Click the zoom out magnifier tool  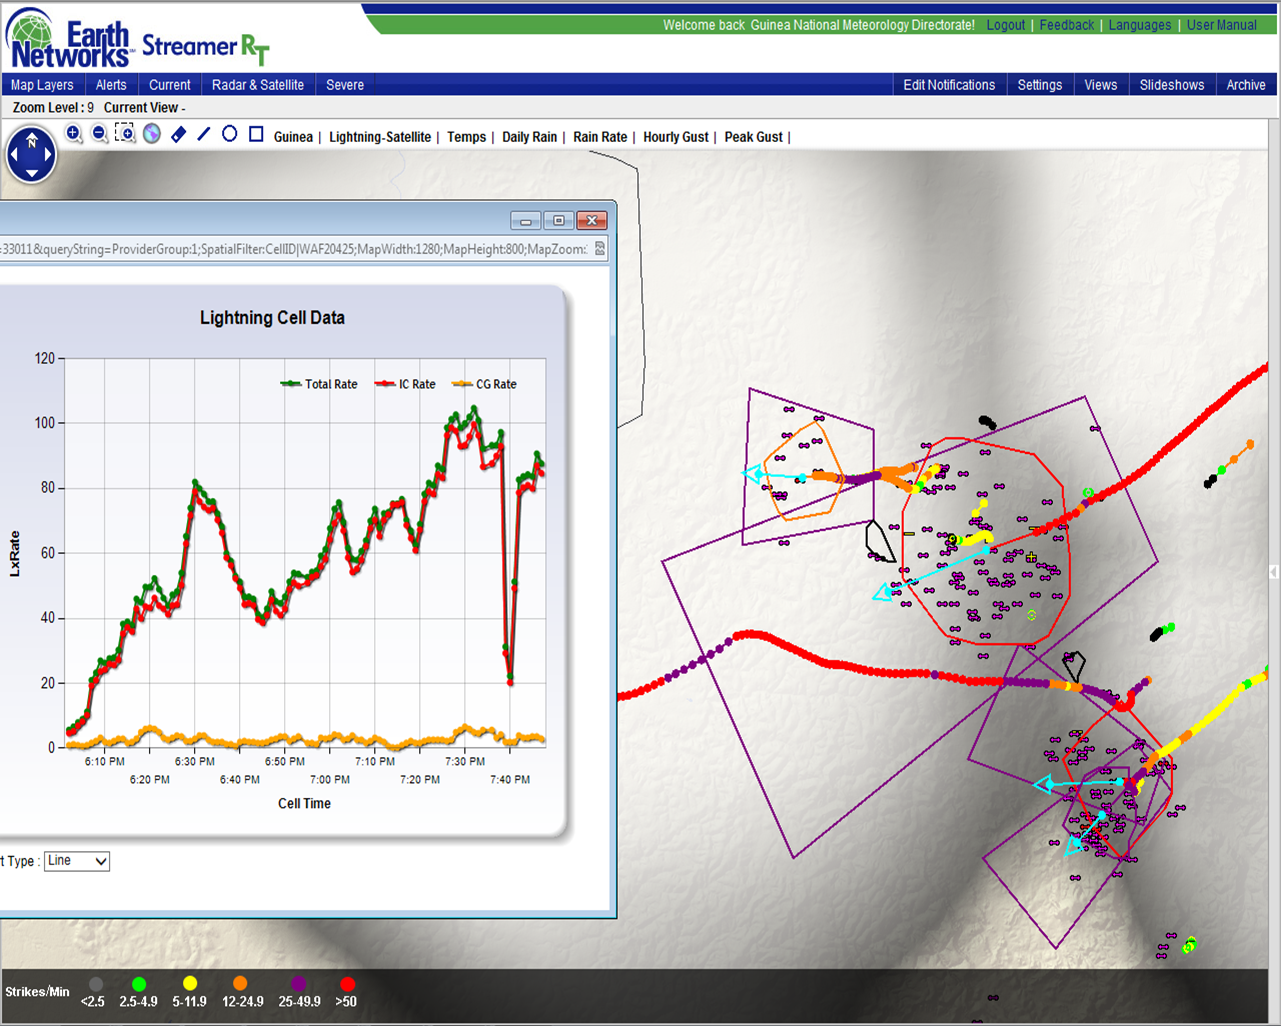(x=100, y=133)
